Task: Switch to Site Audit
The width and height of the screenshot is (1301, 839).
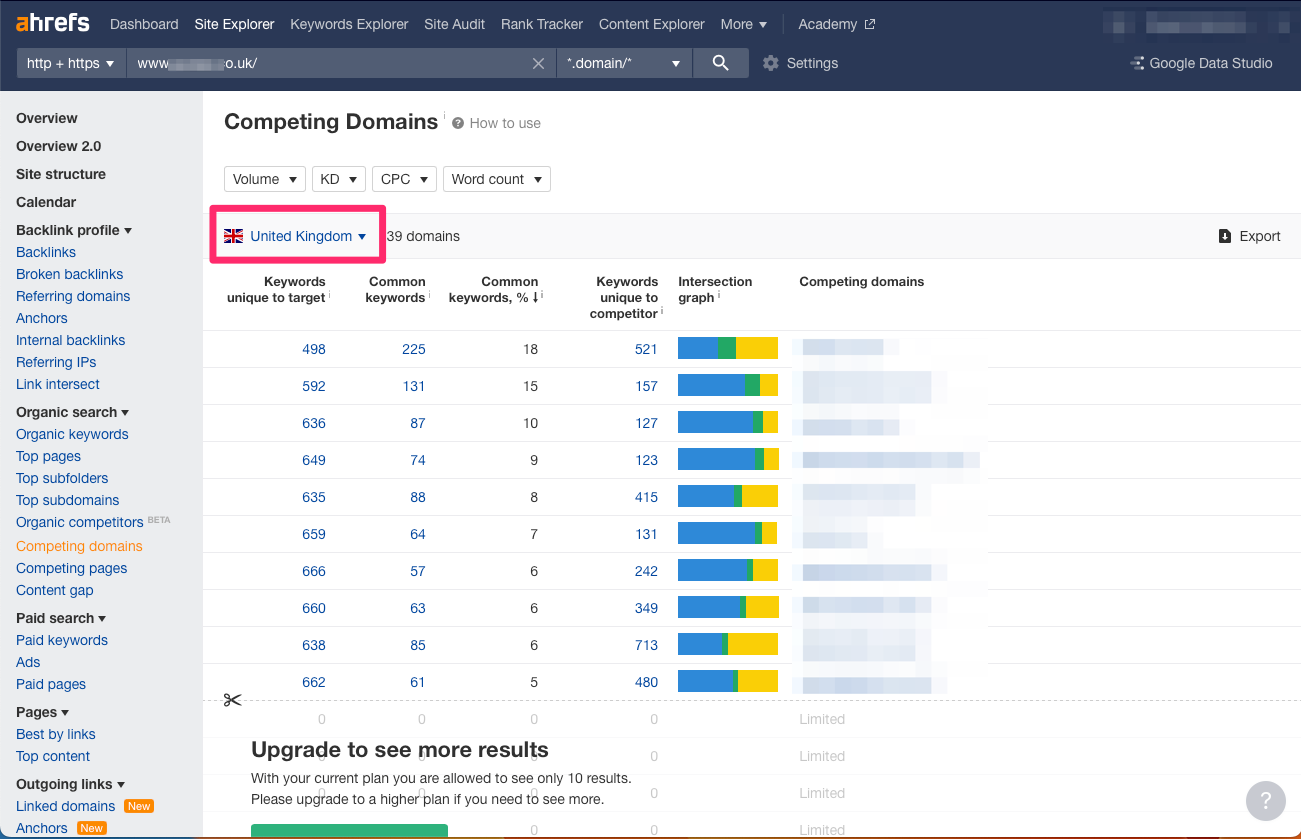Action: (x=454, y=24)
